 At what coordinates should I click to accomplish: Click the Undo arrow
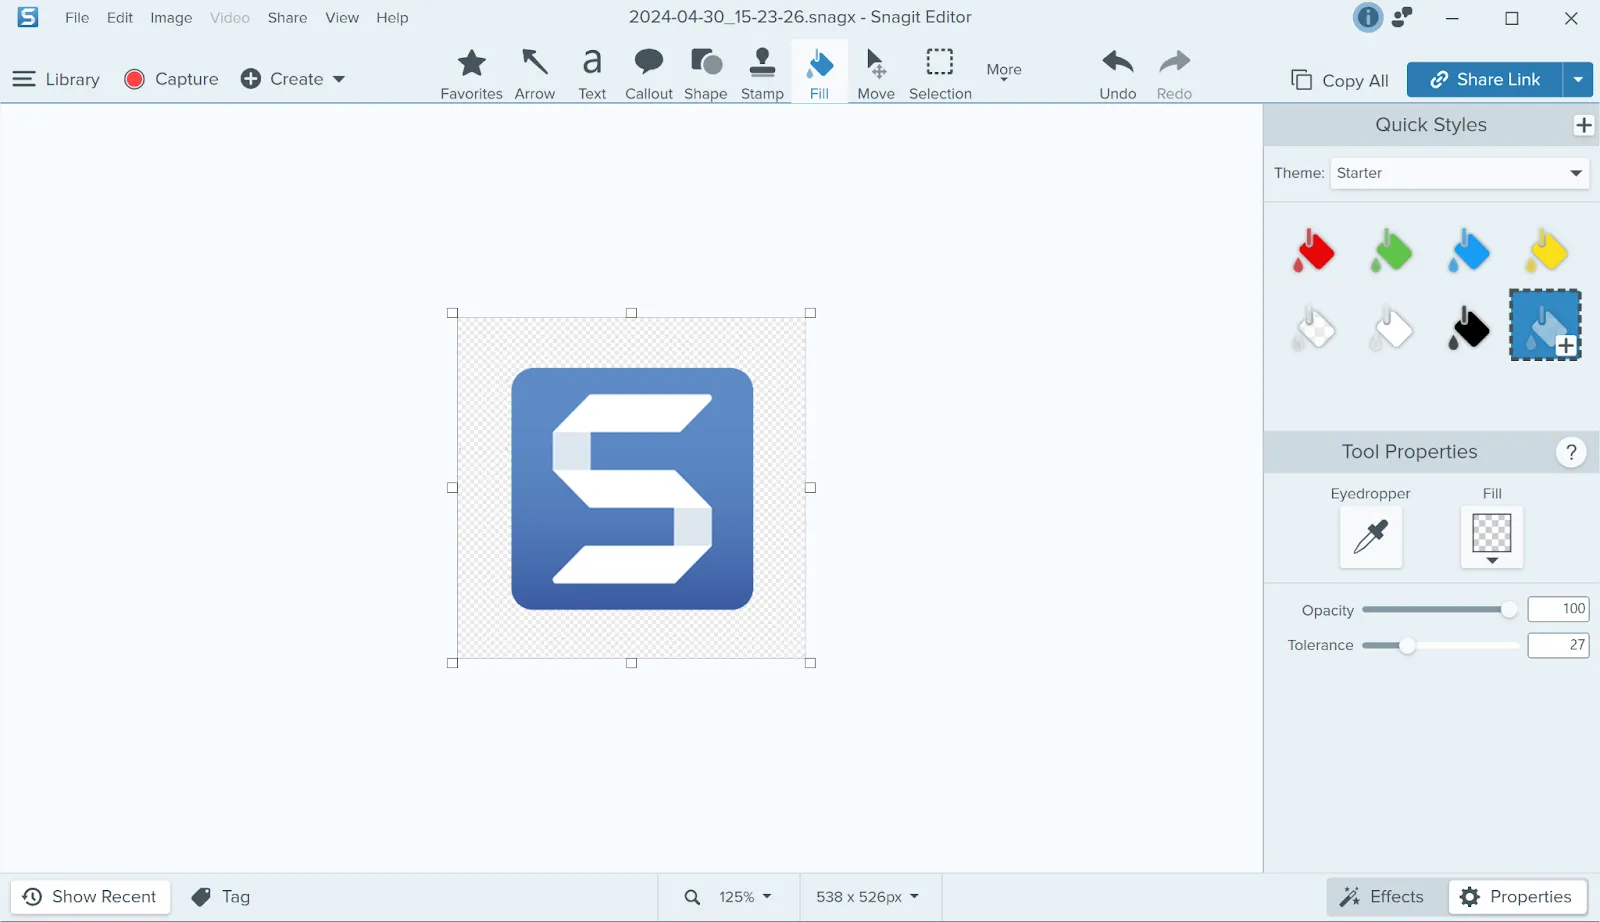click(x=1118, y=73)
